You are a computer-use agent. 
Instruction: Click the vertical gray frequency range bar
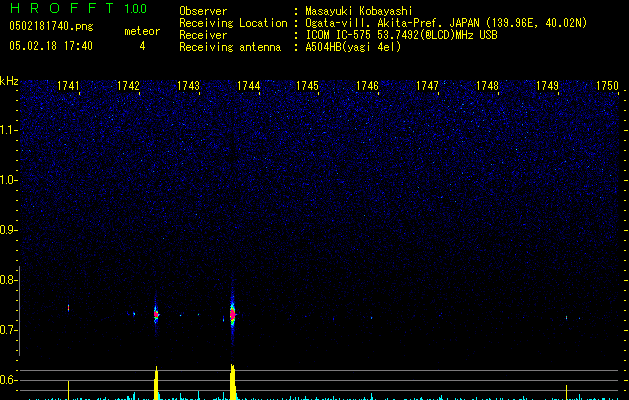coord(20,311)
